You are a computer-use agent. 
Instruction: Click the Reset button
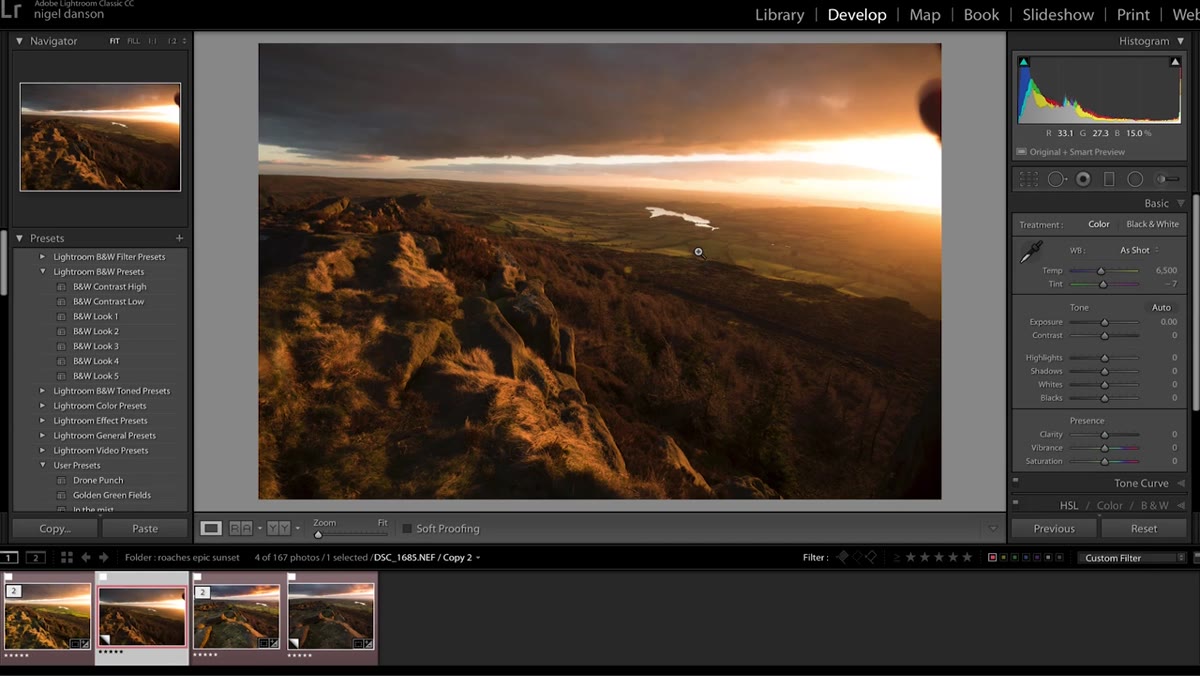pos(1144,528)
